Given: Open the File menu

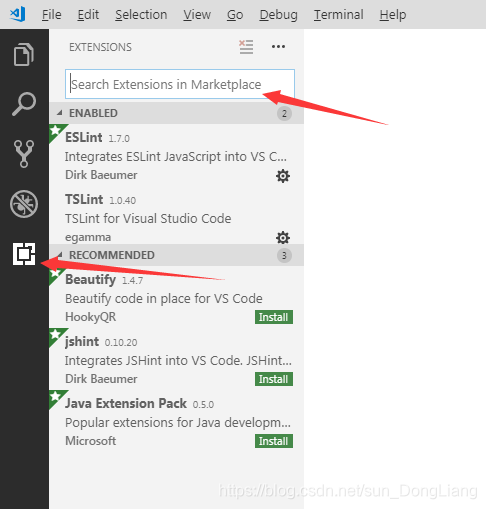Looking at the screenshot, I should [52, 15].
